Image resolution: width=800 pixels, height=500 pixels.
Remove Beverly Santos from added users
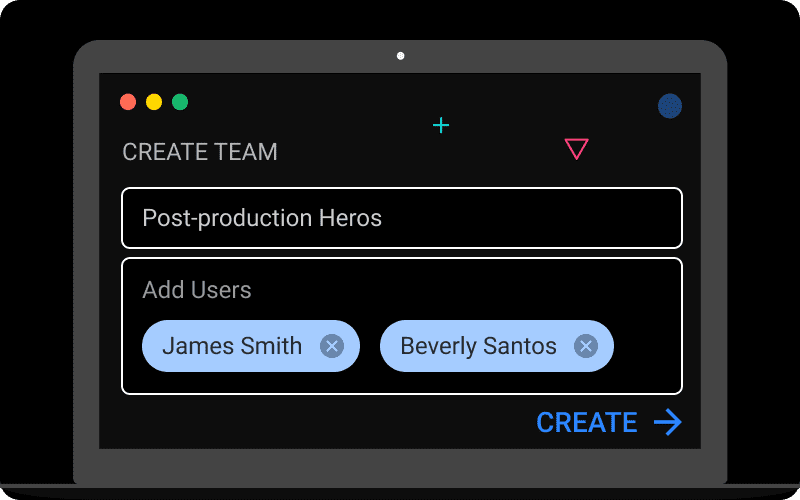586,346
